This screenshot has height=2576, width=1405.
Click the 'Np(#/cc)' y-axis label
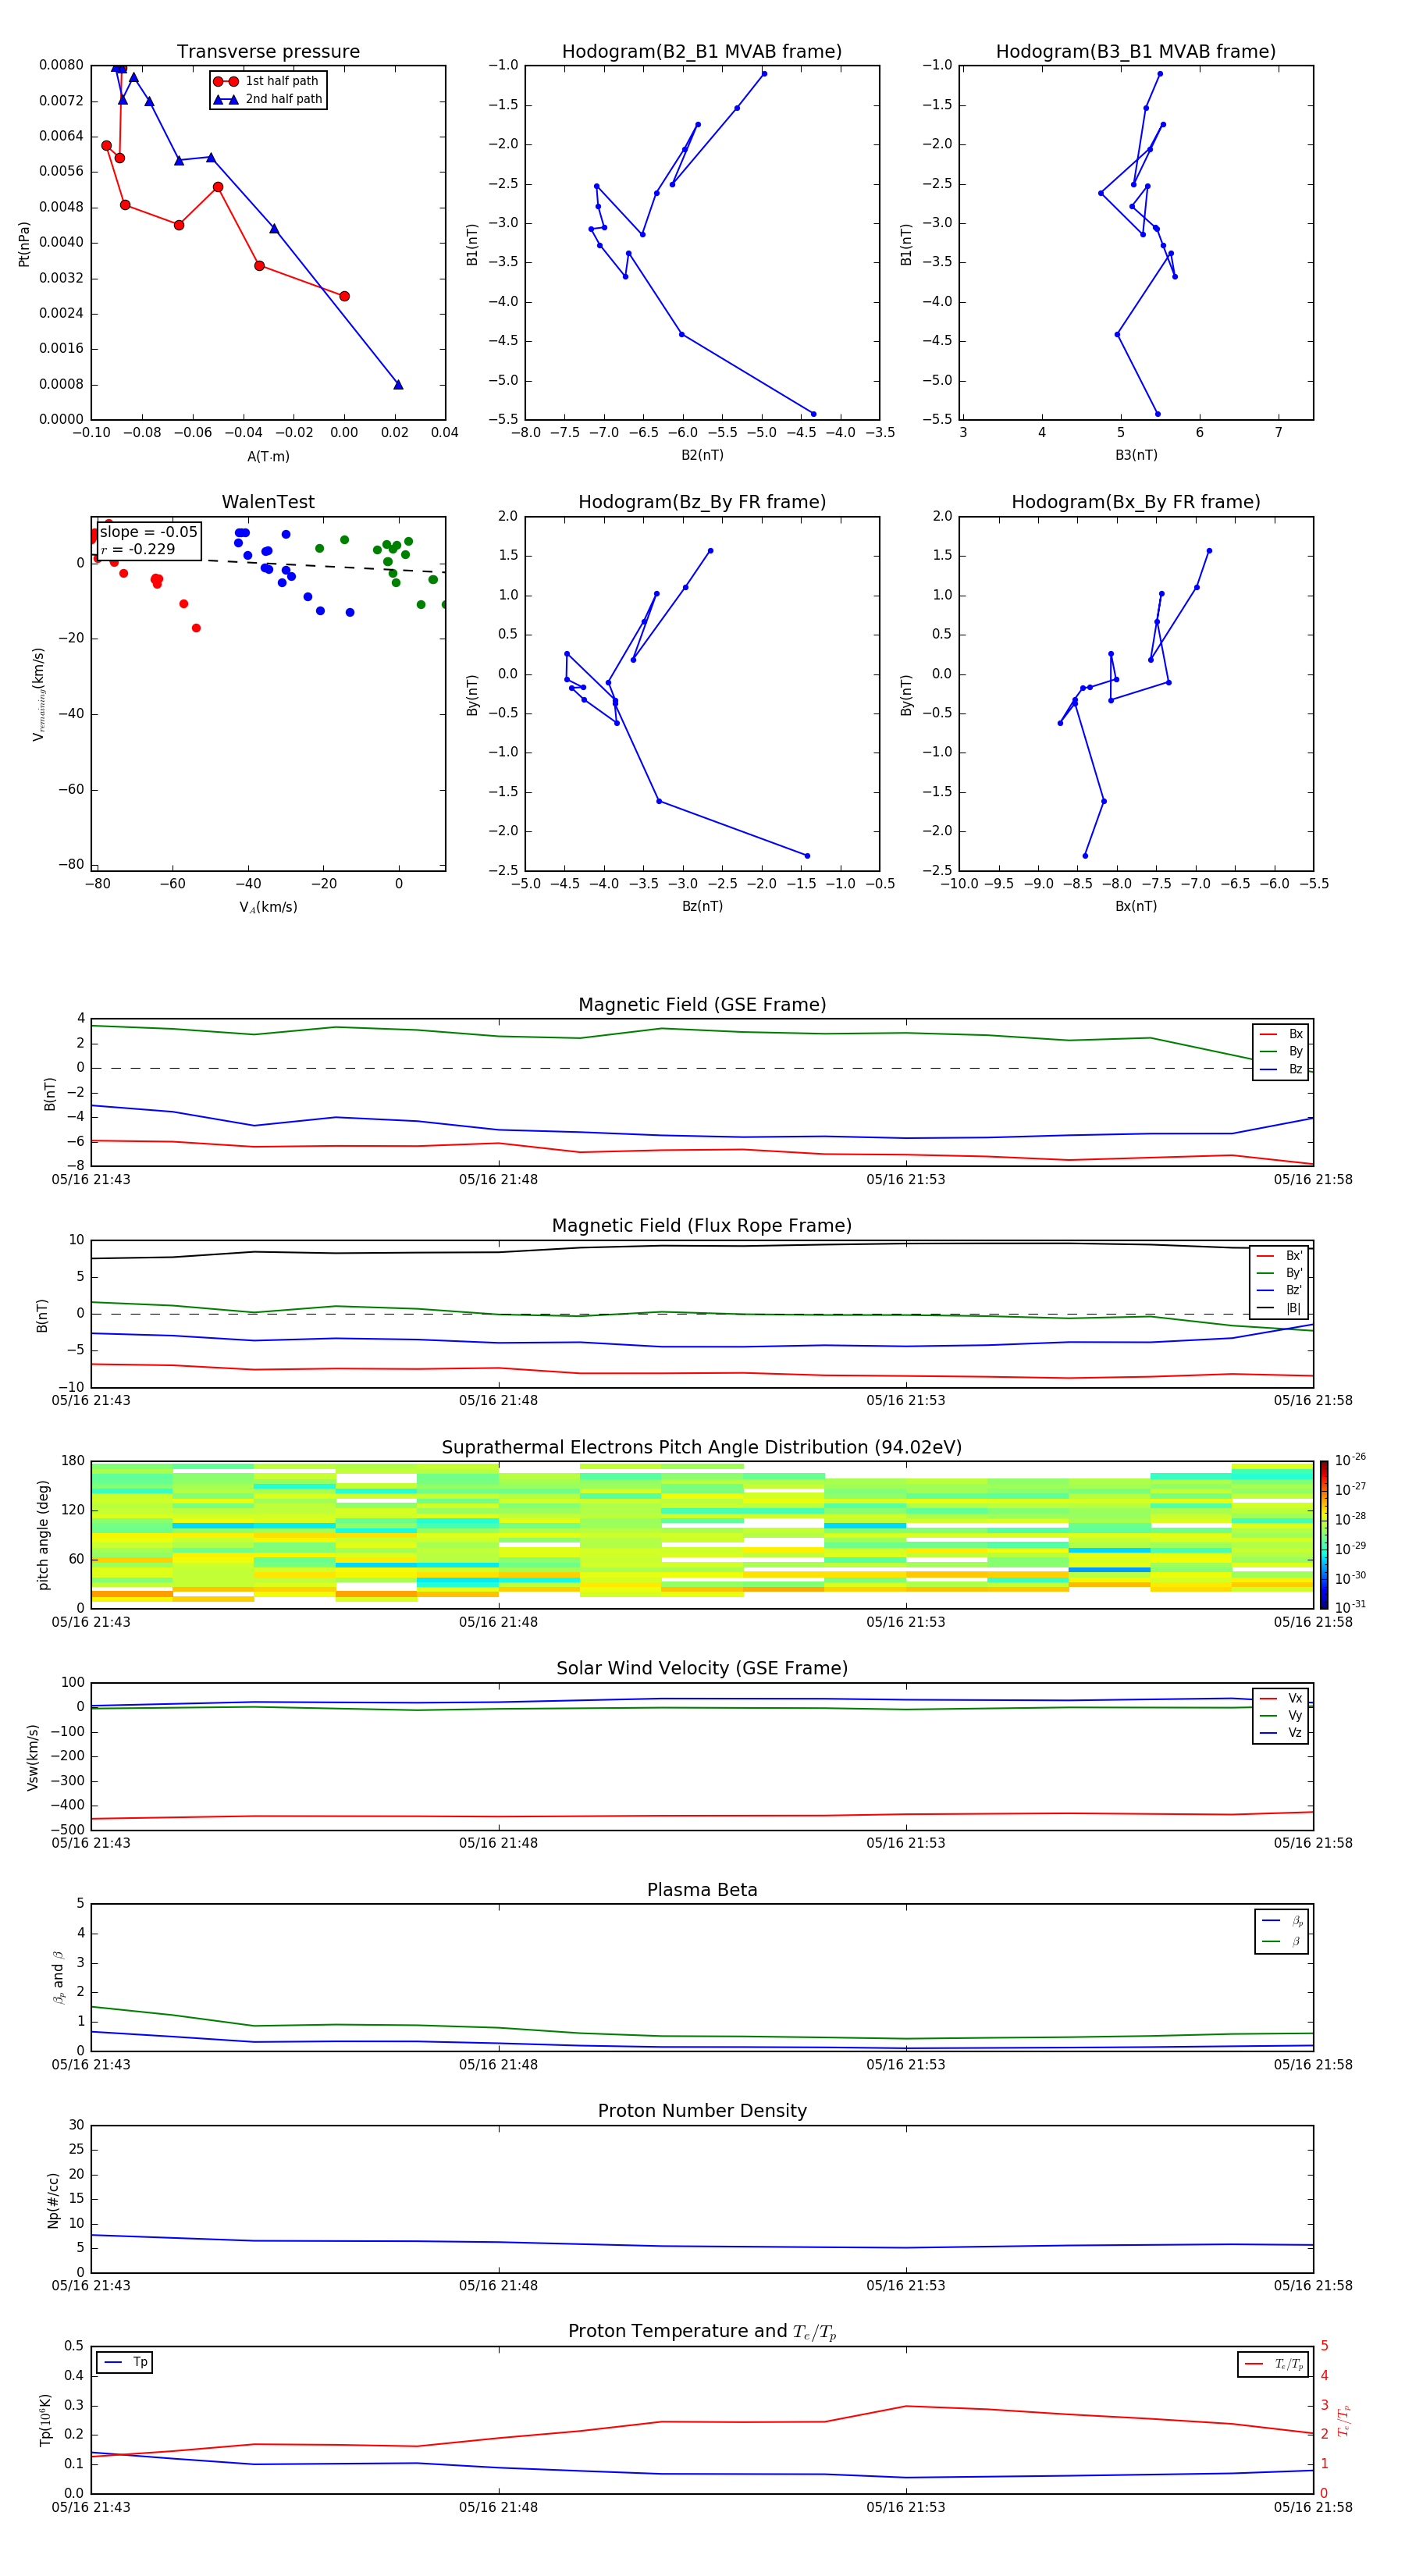[53, 2200]
